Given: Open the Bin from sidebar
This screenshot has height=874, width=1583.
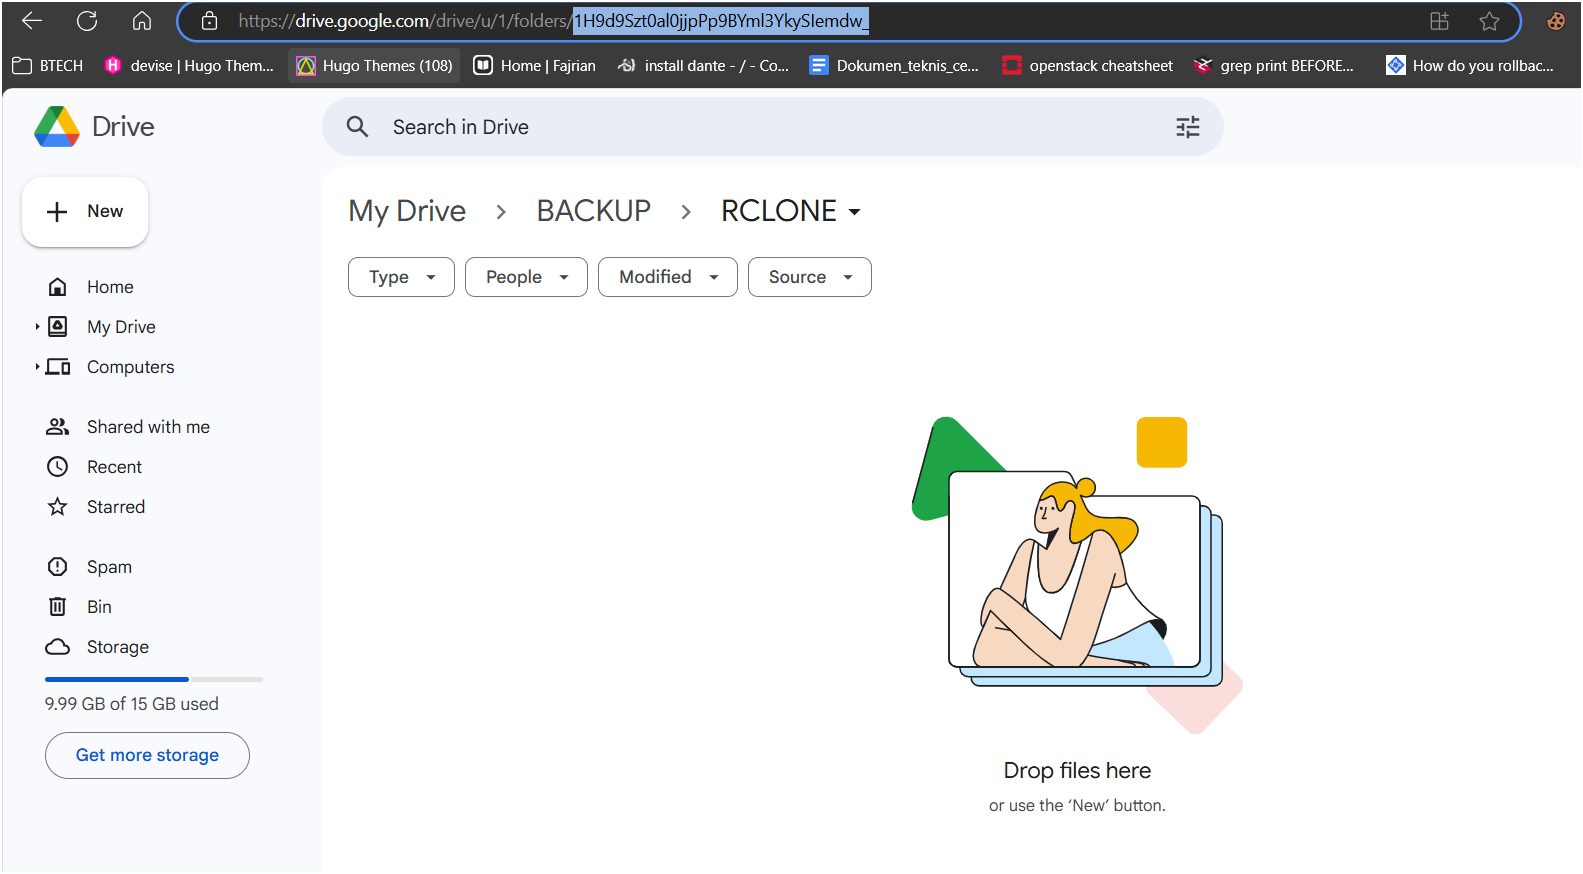Looking at the screenshot, I should tap(99, 607).
